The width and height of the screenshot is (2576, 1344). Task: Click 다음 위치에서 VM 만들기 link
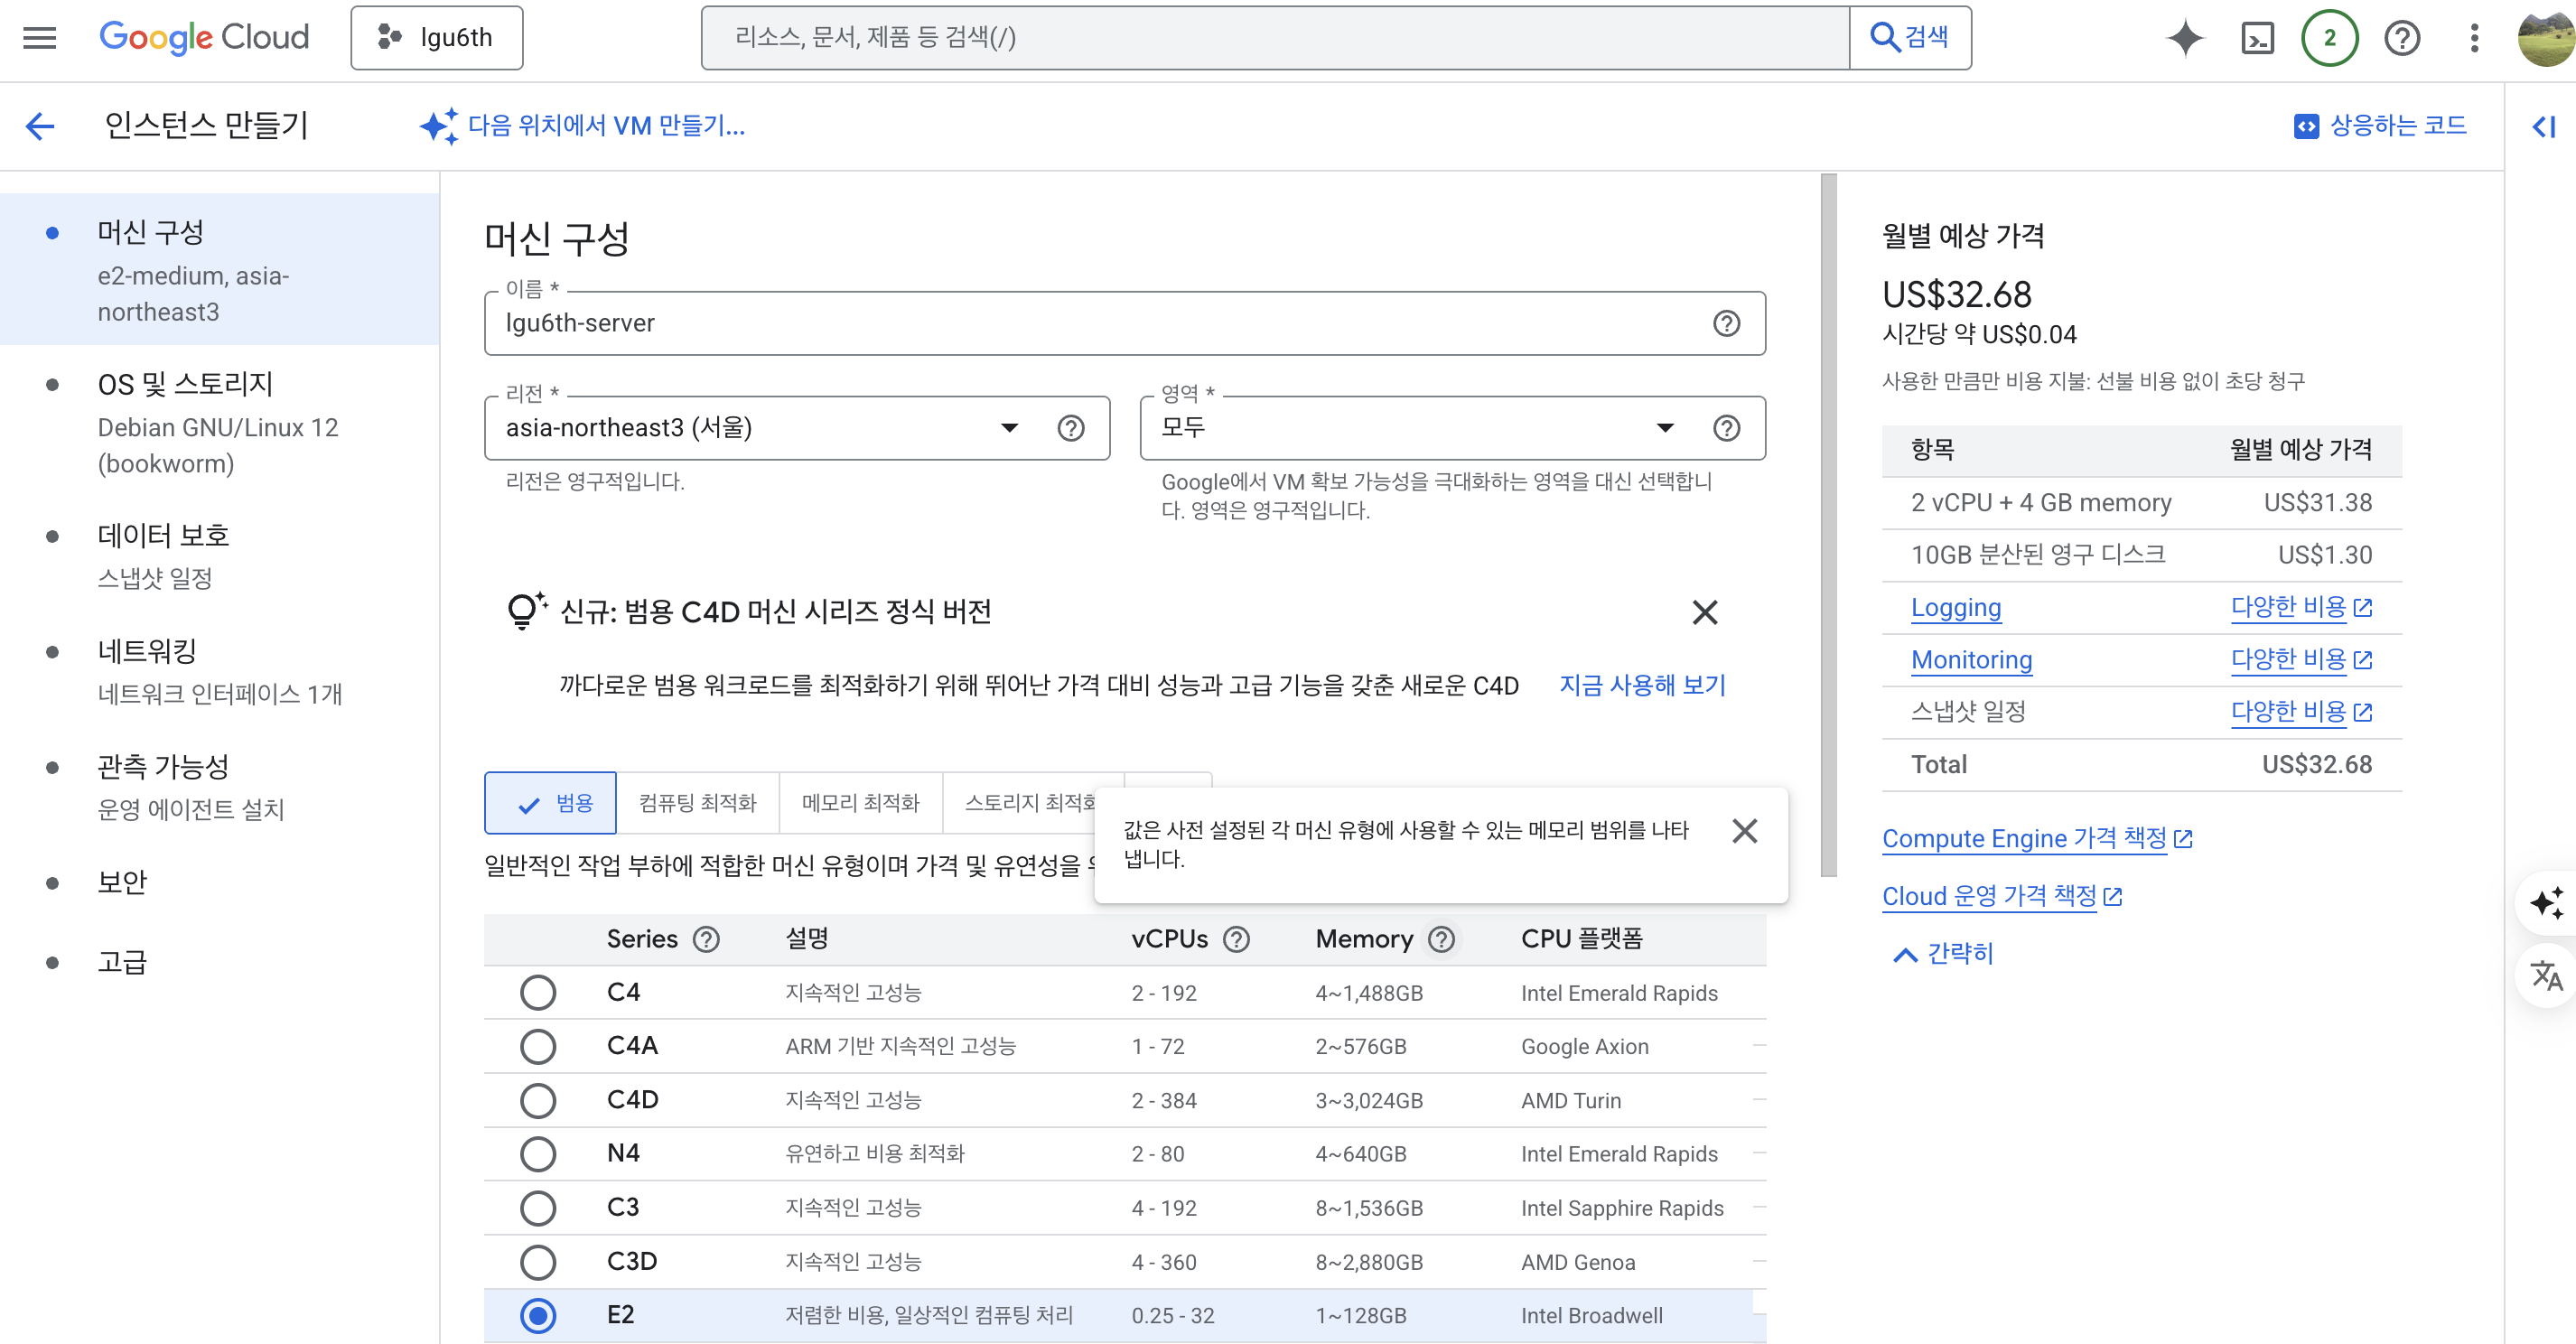(583, 126)
